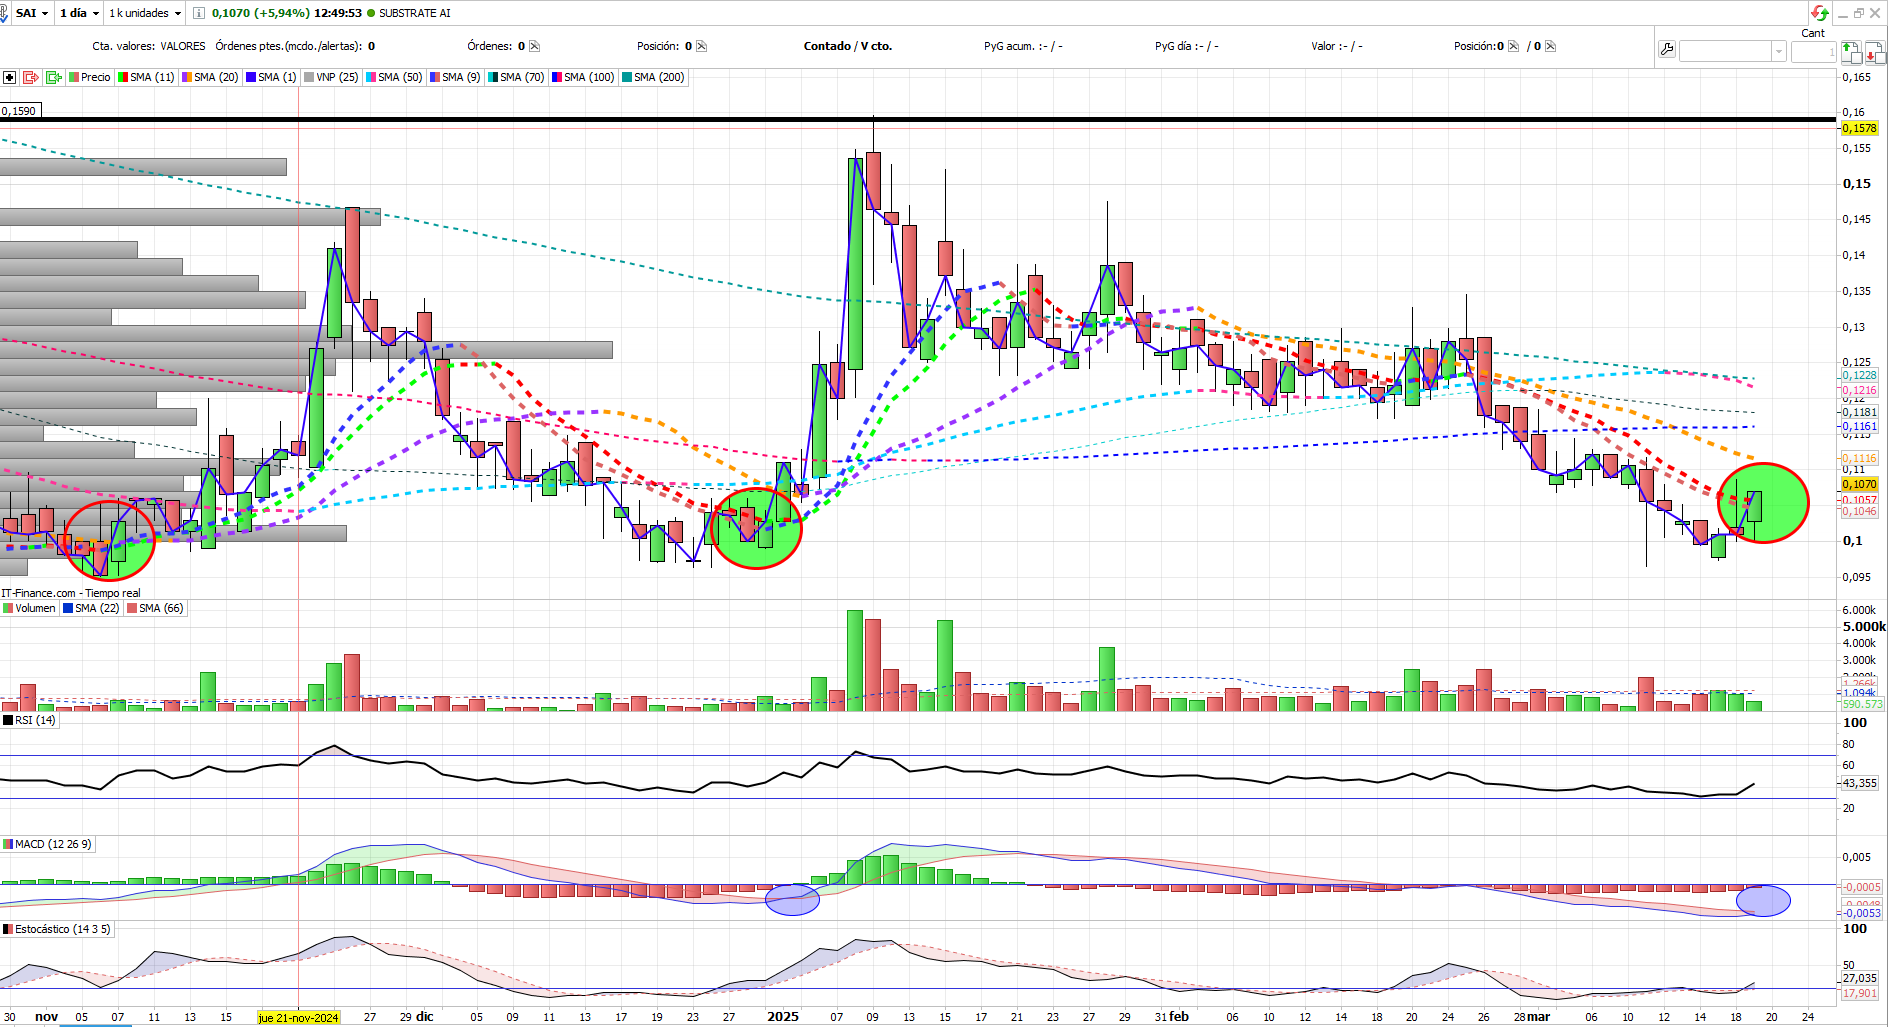Click the red export arrow icon
This screenshot has height=1027, width=1888.
tap(31, 77)
